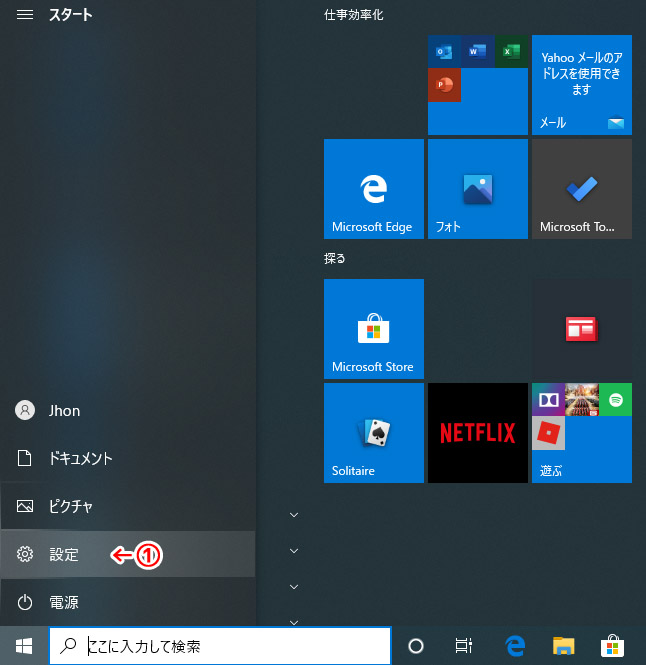The width and height of the screenshot is (646, 665).
Task: Click the picture icon beside ピクチャ
Action: point(25,506)
